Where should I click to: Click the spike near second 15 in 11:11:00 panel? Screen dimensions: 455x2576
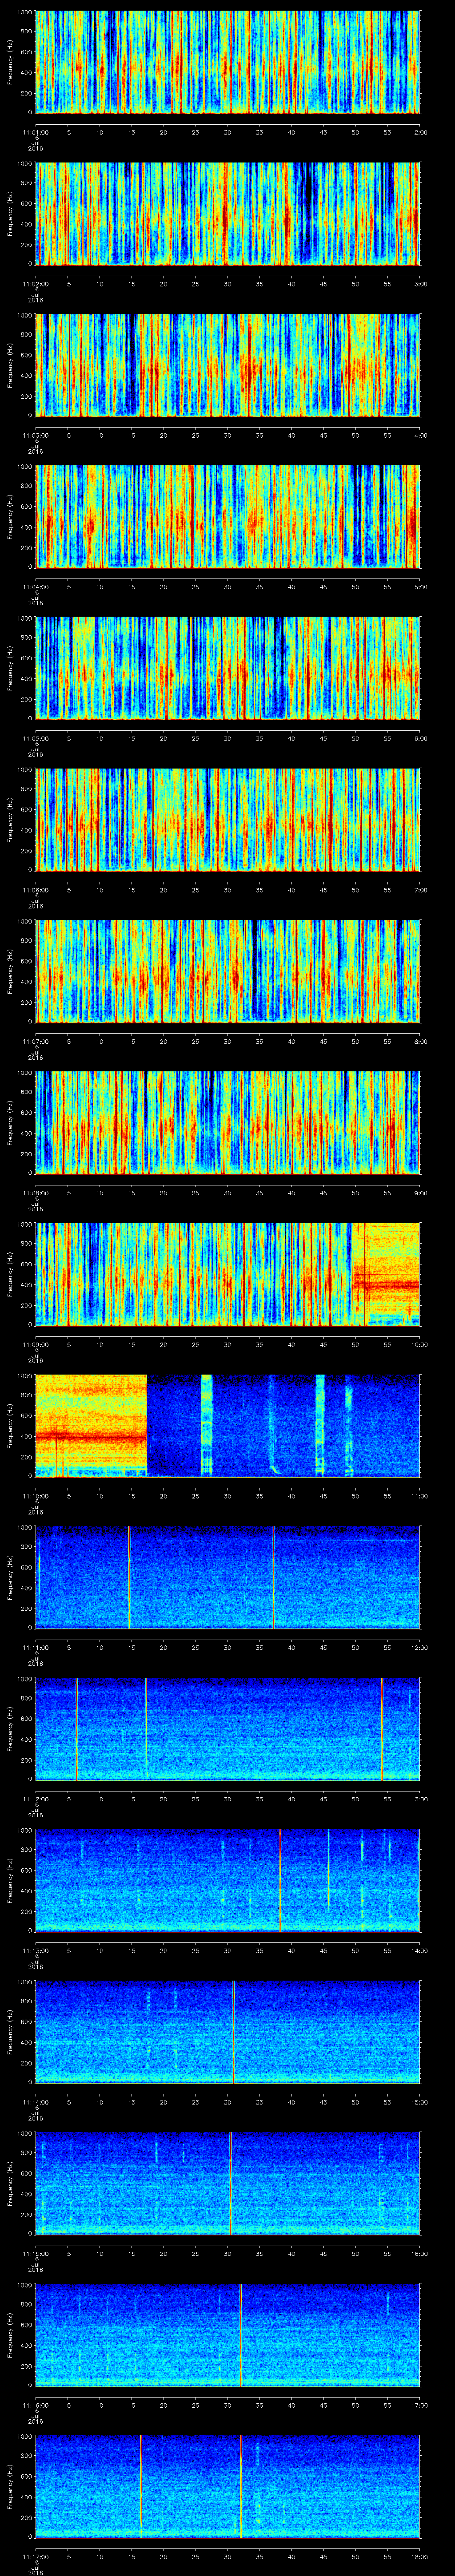tap(129, 1577)
